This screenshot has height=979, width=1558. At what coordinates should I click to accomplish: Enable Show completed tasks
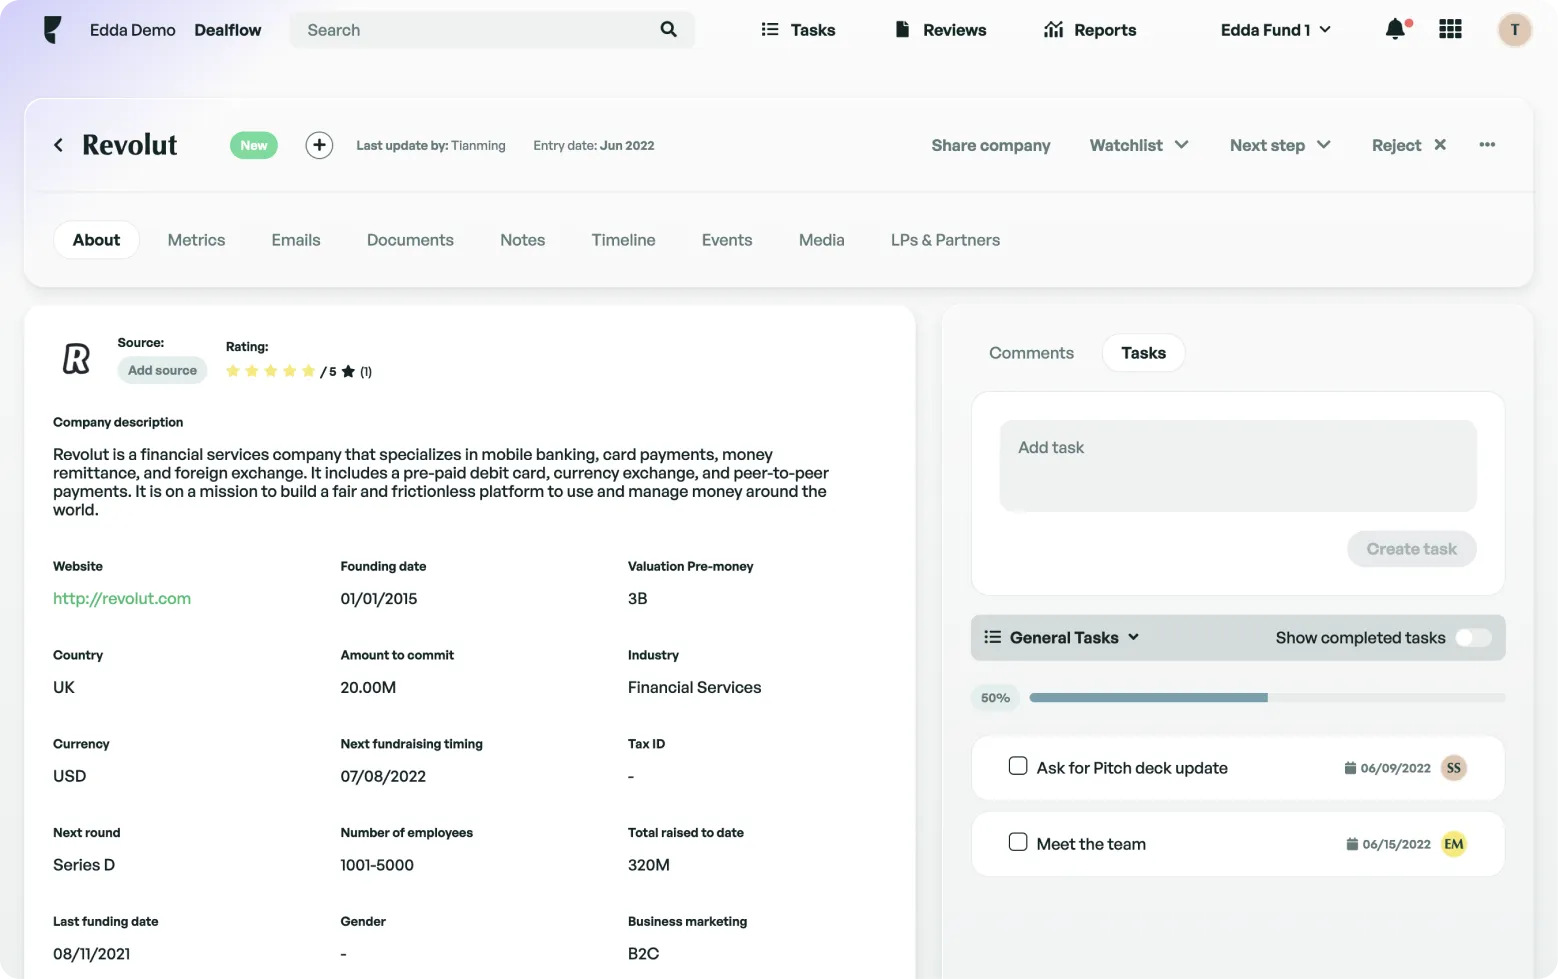click(1471, 637)
